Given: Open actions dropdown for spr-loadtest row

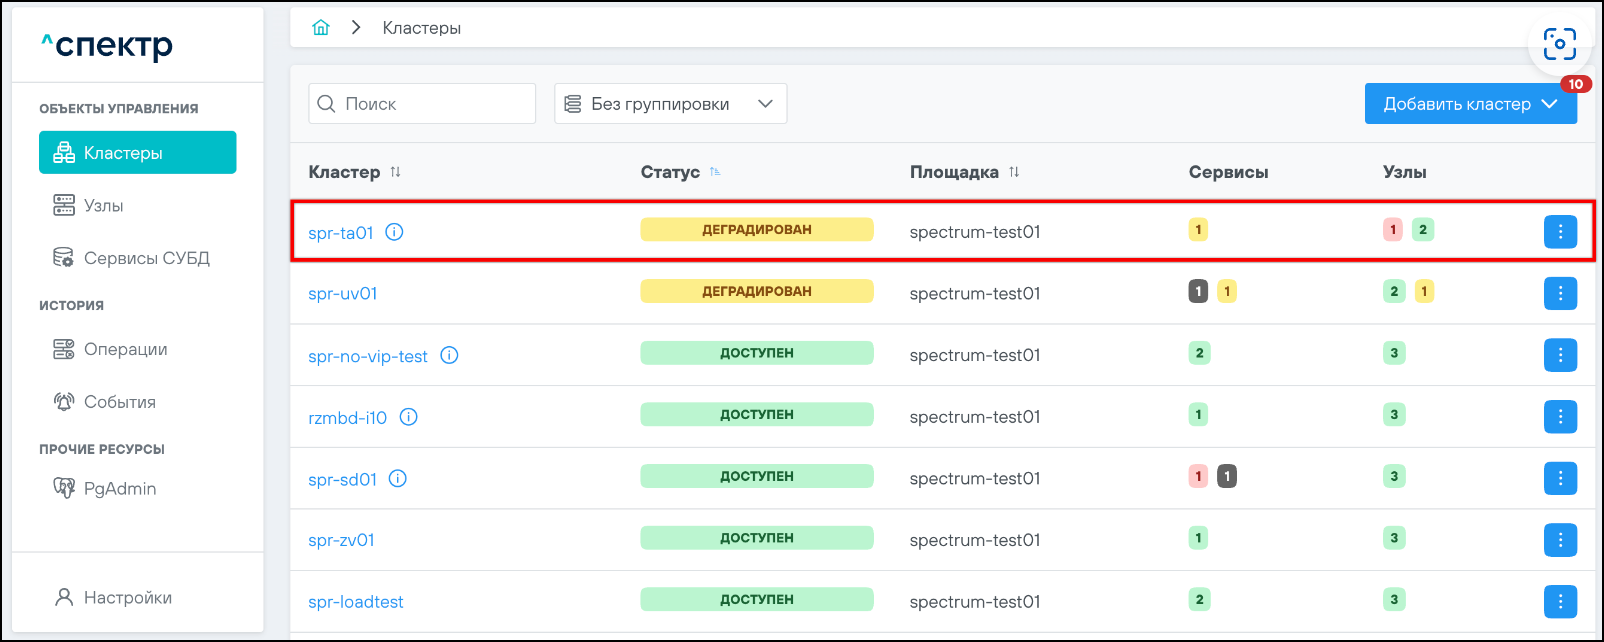Looking at the screenshot, I should pos(1559,602).
